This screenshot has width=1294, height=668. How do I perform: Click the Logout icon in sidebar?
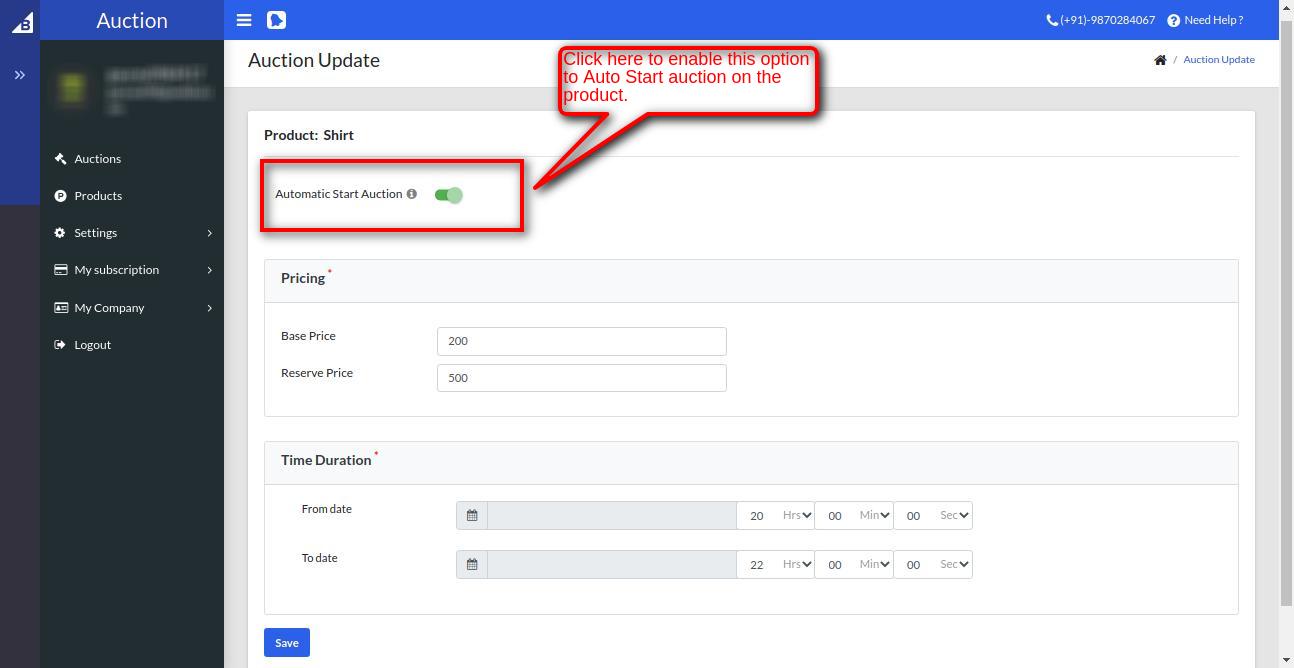pyautogui.click(x=59, y=344)
